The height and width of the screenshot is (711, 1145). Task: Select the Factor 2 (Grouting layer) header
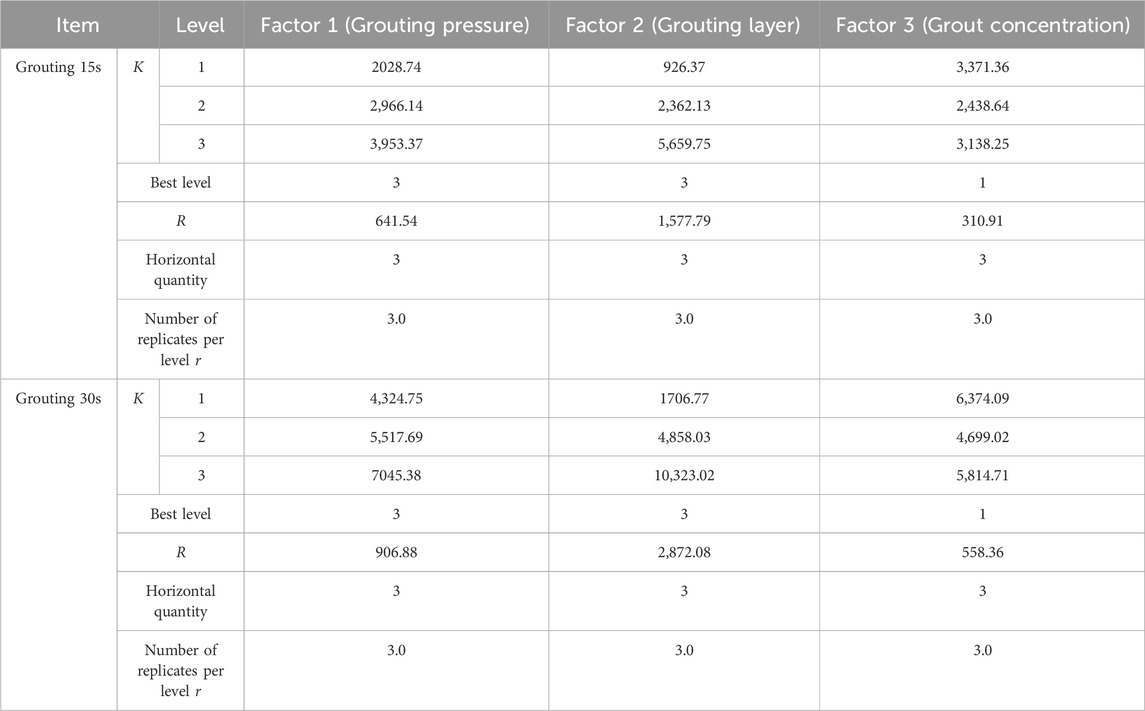683,25
